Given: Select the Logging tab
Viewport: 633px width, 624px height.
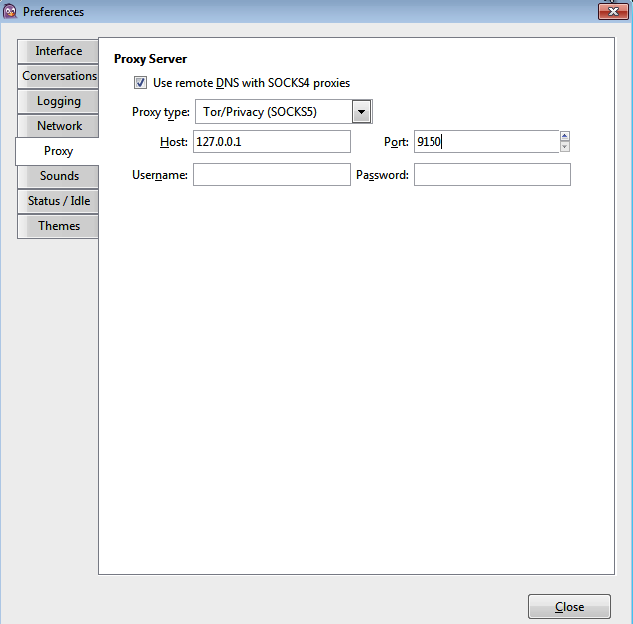Looking at the screenshot, I should tap(58, 101).
